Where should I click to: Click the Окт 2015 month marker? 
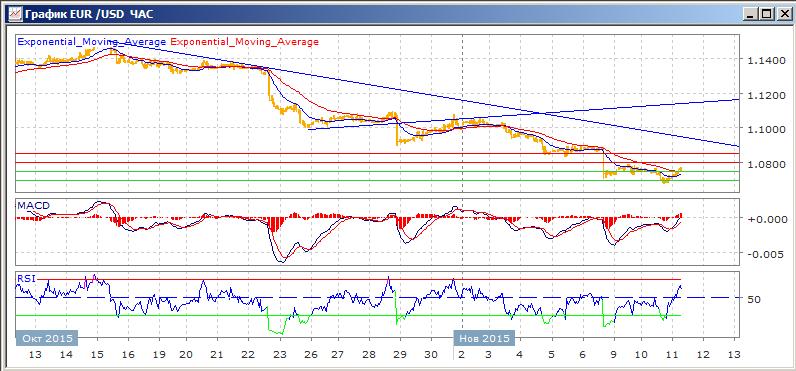coord(47,338)
